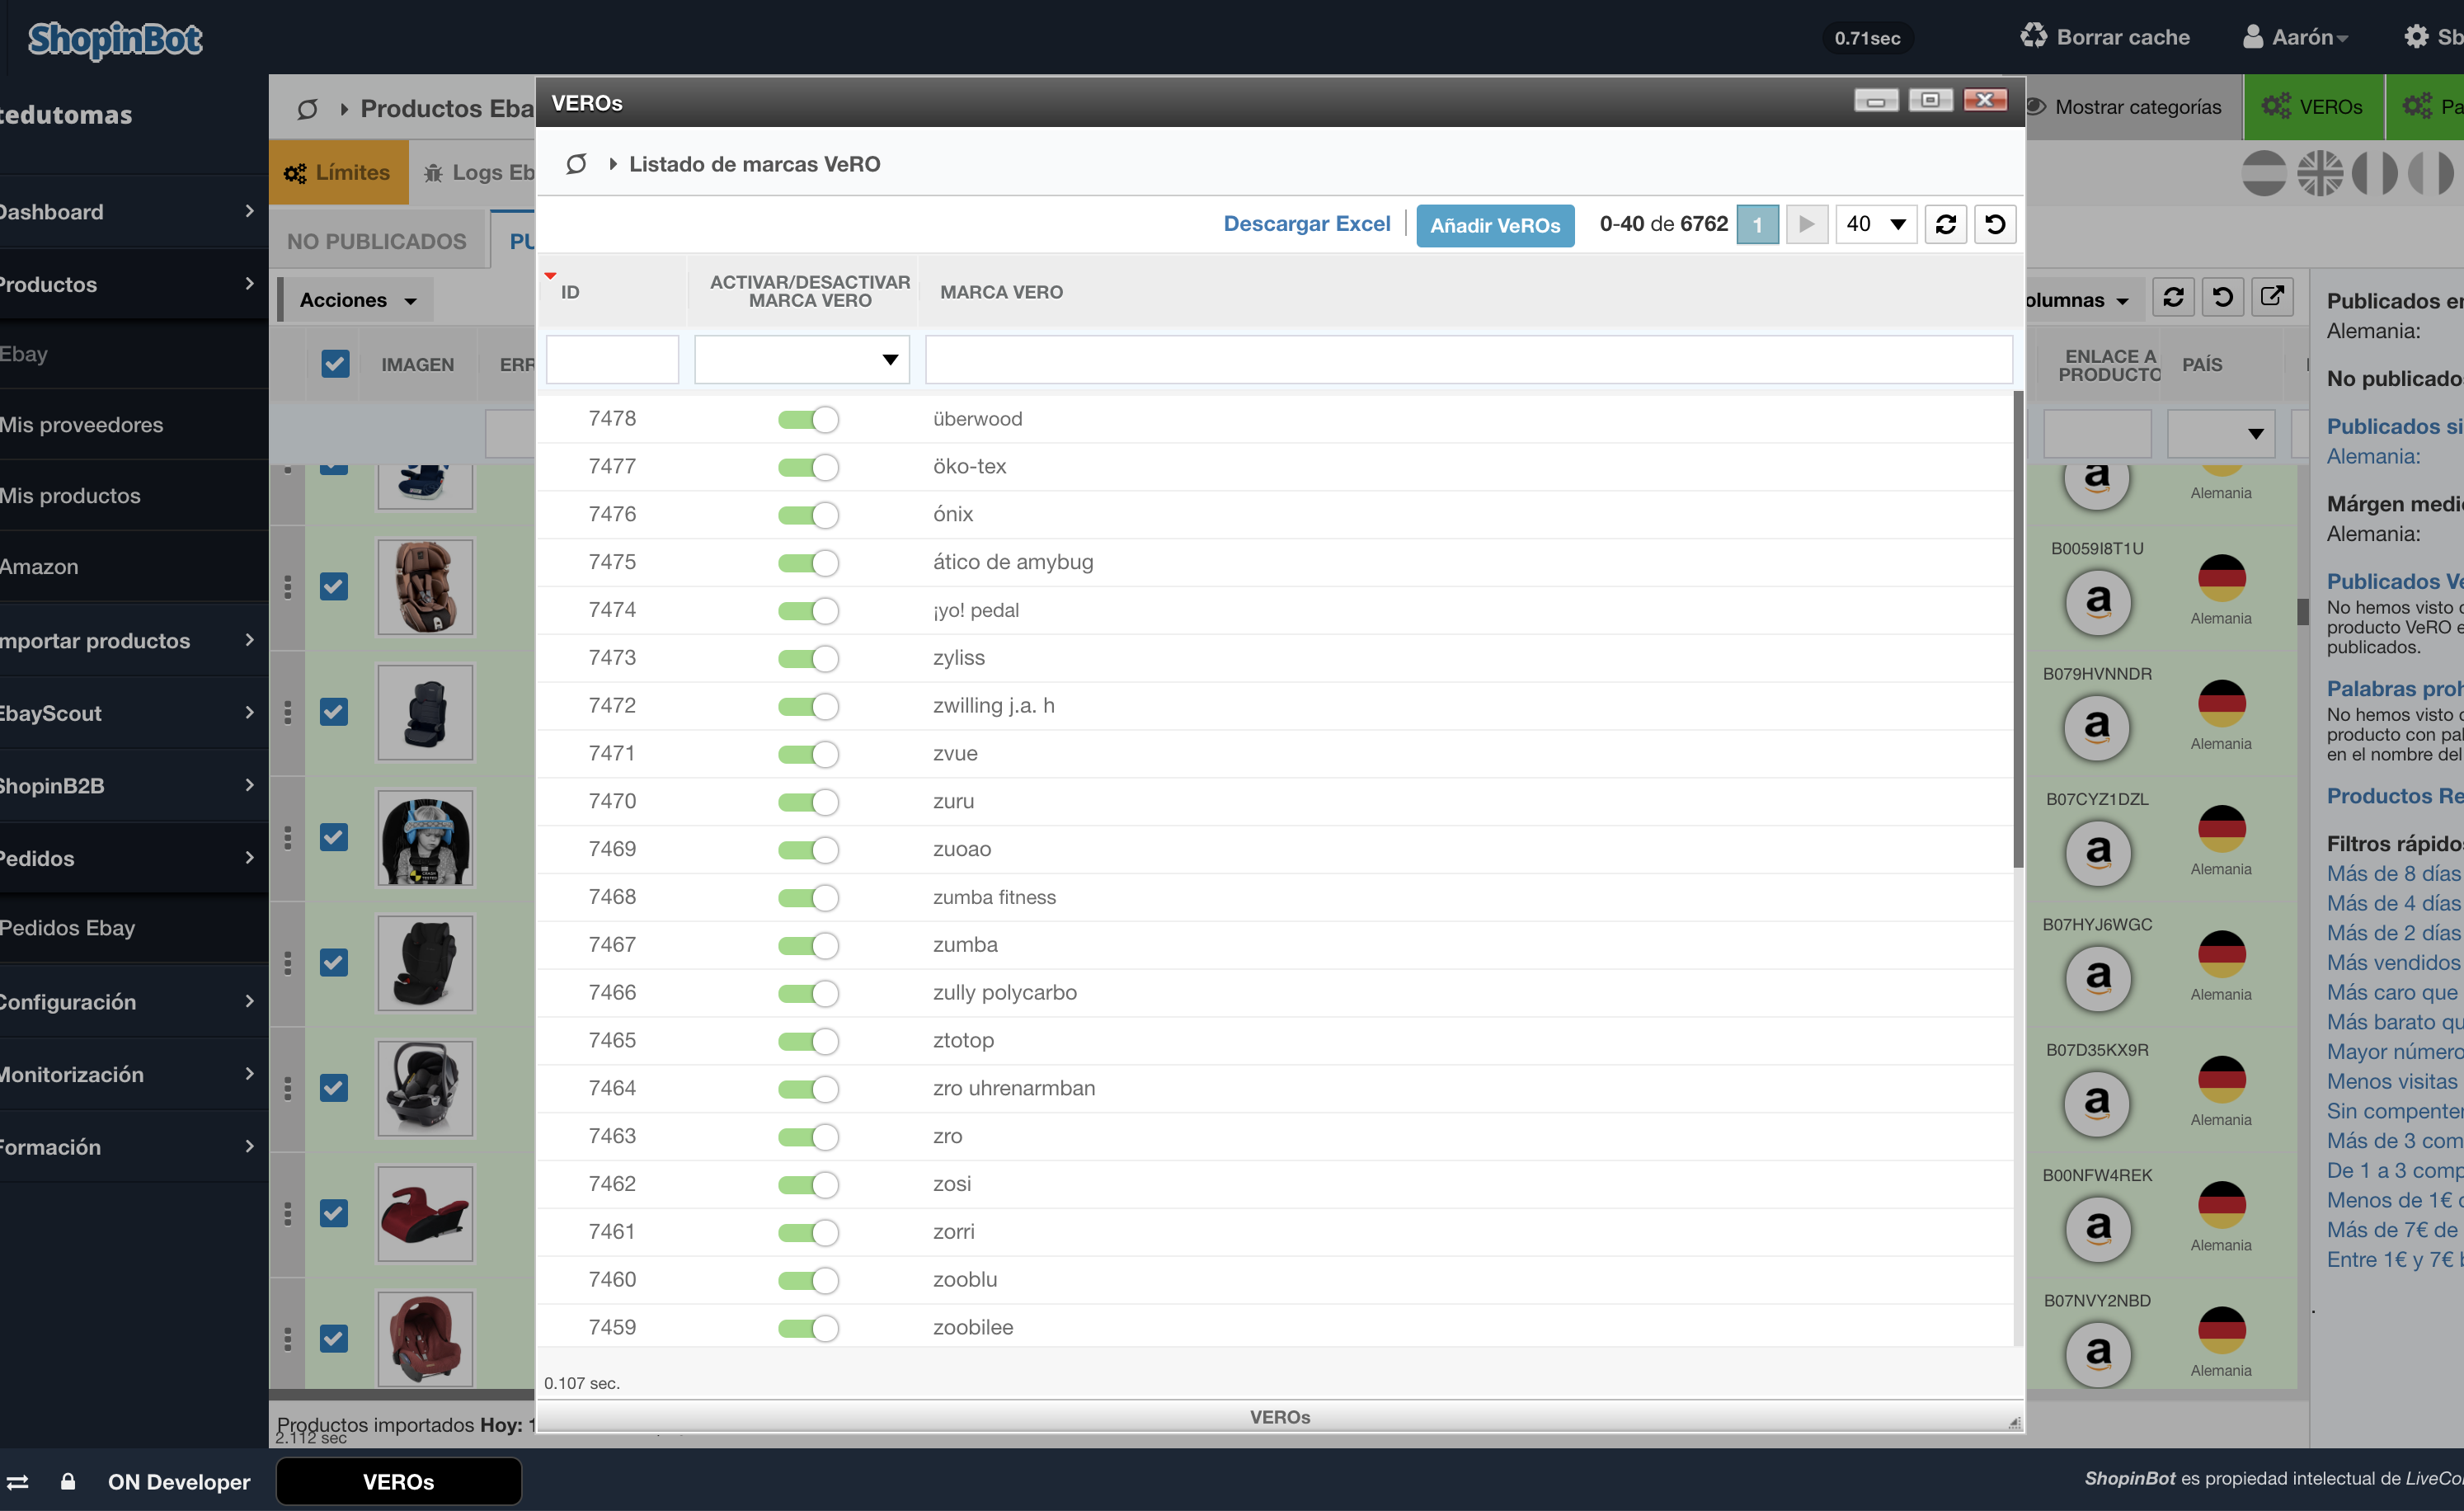Click the Productos Ebay refresh icon
The width and height of the screenshot is (2464, 1511).
click(x=307, y=108)
